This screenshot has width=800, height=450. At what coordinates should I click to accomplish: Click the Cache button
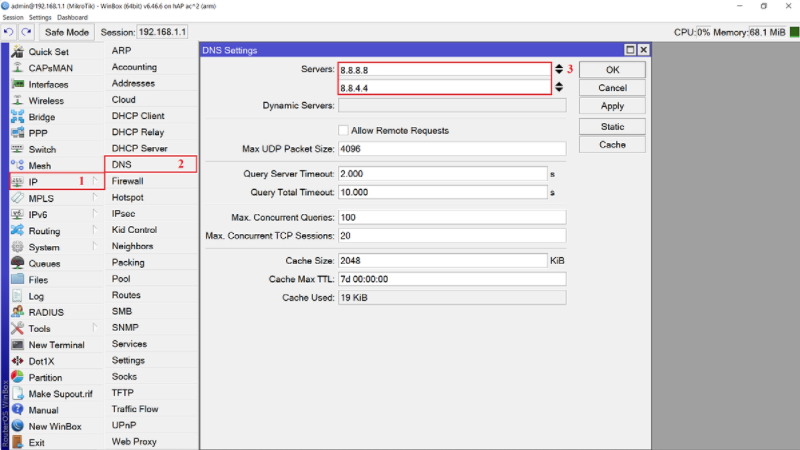(x=612, y=145)
